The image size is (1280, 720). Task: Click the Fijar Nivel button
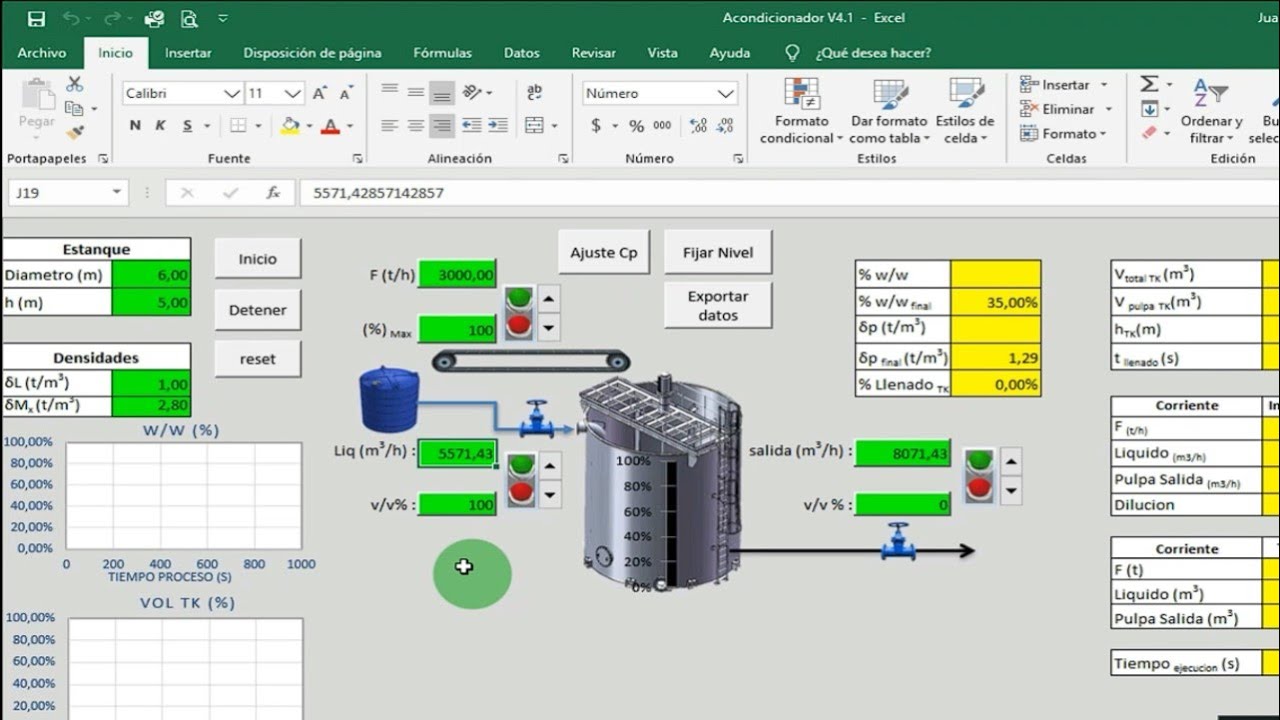click(x=718, y=253)
